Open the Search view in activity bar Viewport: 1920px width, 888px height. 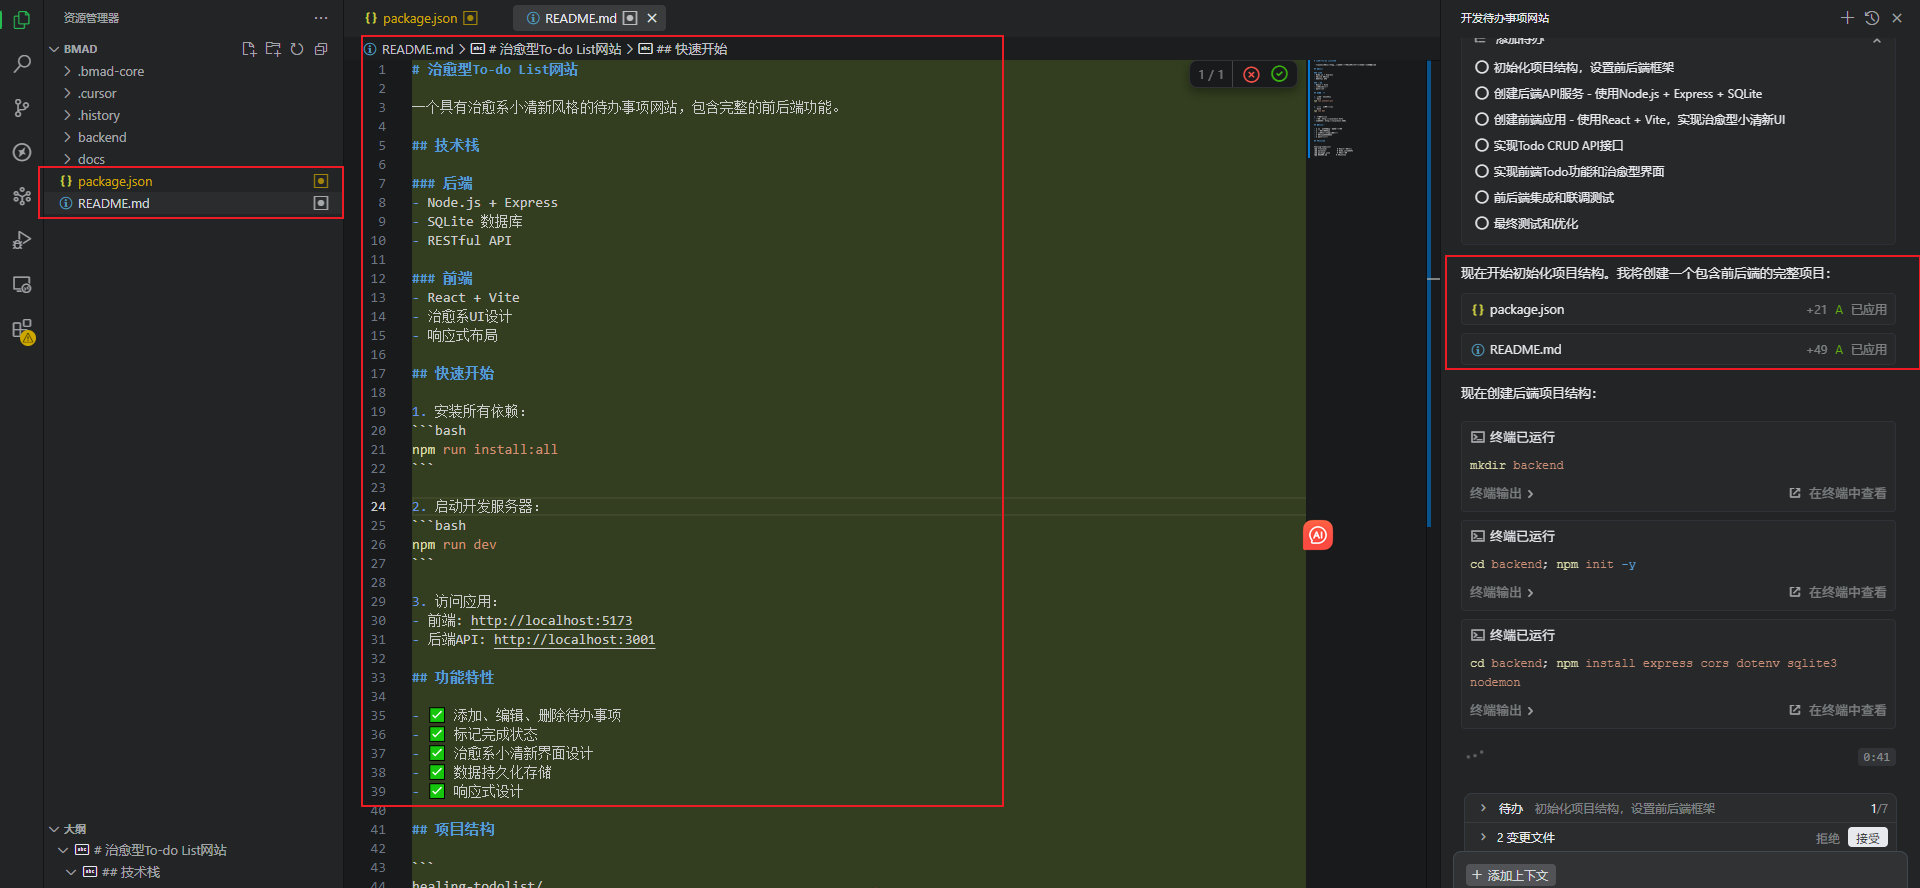(21, 64)
